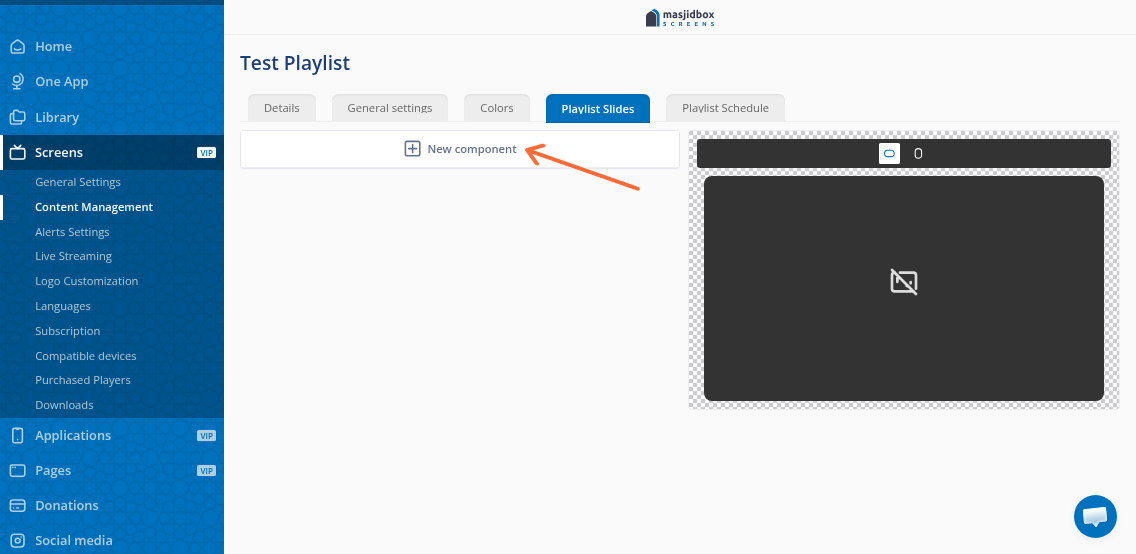
Task: Click the Test Playlist title
Action: [x=295, y=63]
